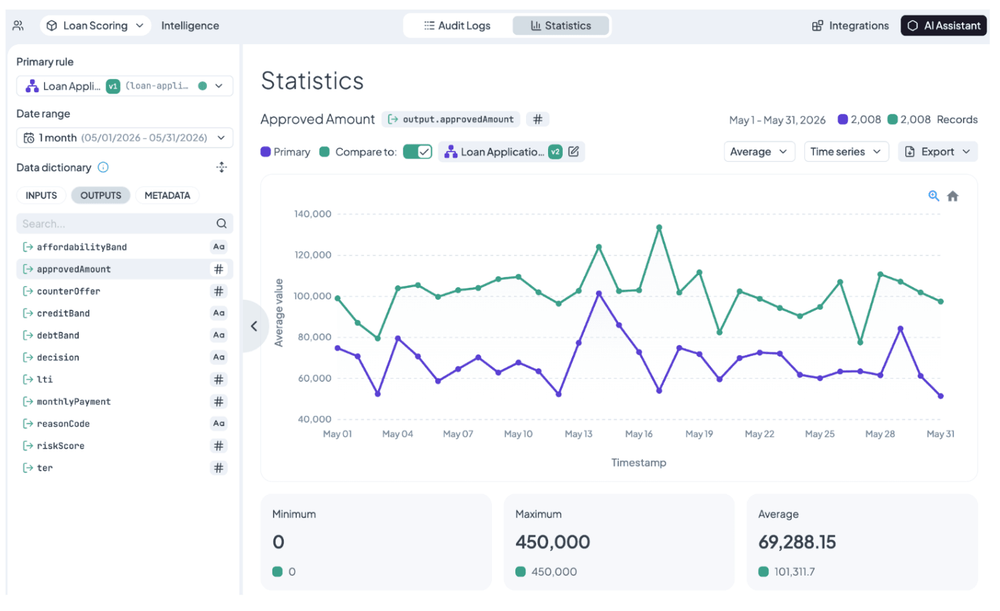
Task: Click the edit icon beside compared rule
Action: pyautogui.click(x=573, y=151)
